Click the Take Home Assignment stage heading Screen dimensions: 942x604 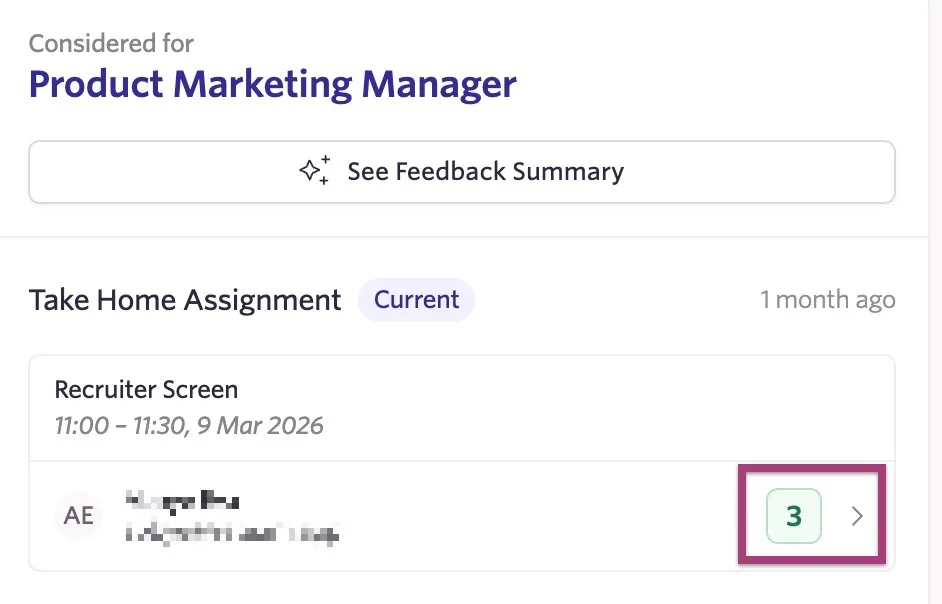coord(185,300)
